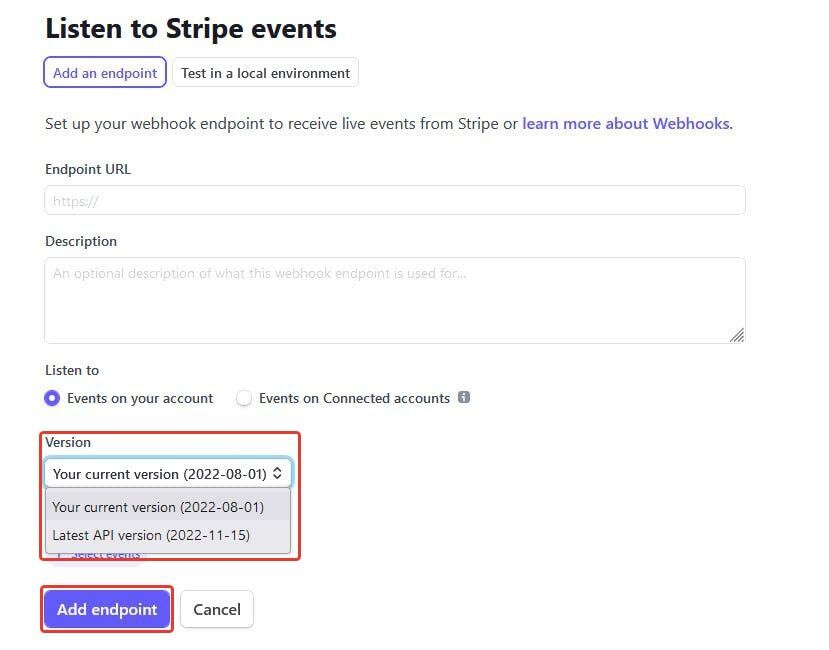Choose Your current version (2022-08-01) option
This screenshot has height=650, width=829.
168,507
